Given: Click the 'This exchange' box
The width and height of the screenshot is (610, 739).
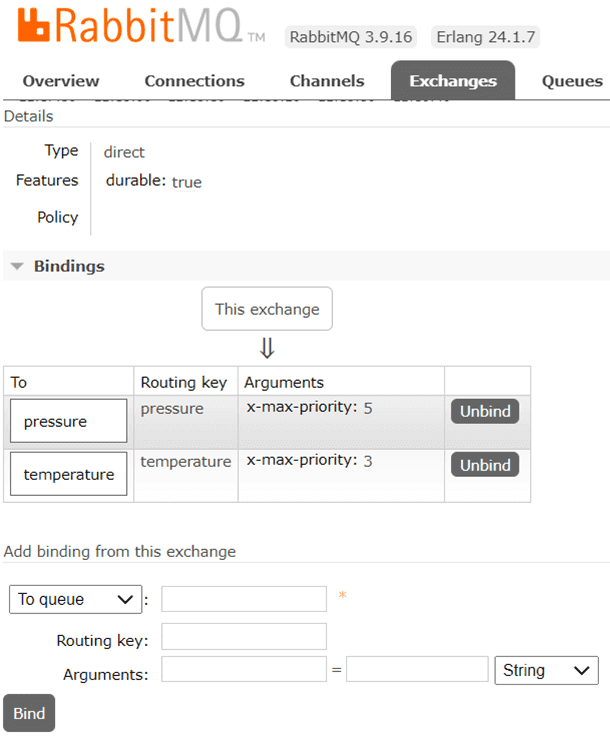Looking at the screenshot, I should pyautogui.click(x=267, y=309).
